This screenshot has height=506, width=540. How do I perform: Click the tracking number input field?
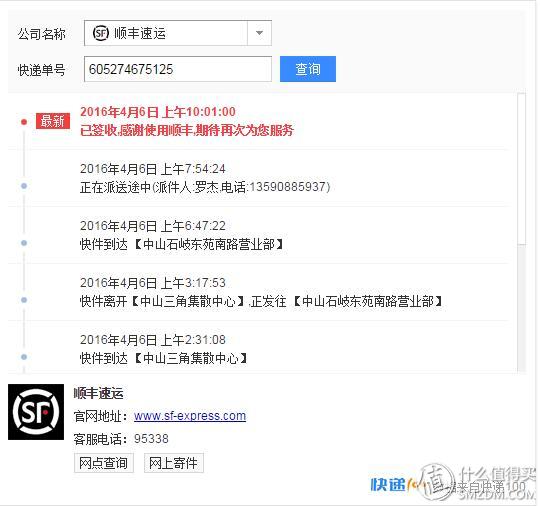click(178, 69)
